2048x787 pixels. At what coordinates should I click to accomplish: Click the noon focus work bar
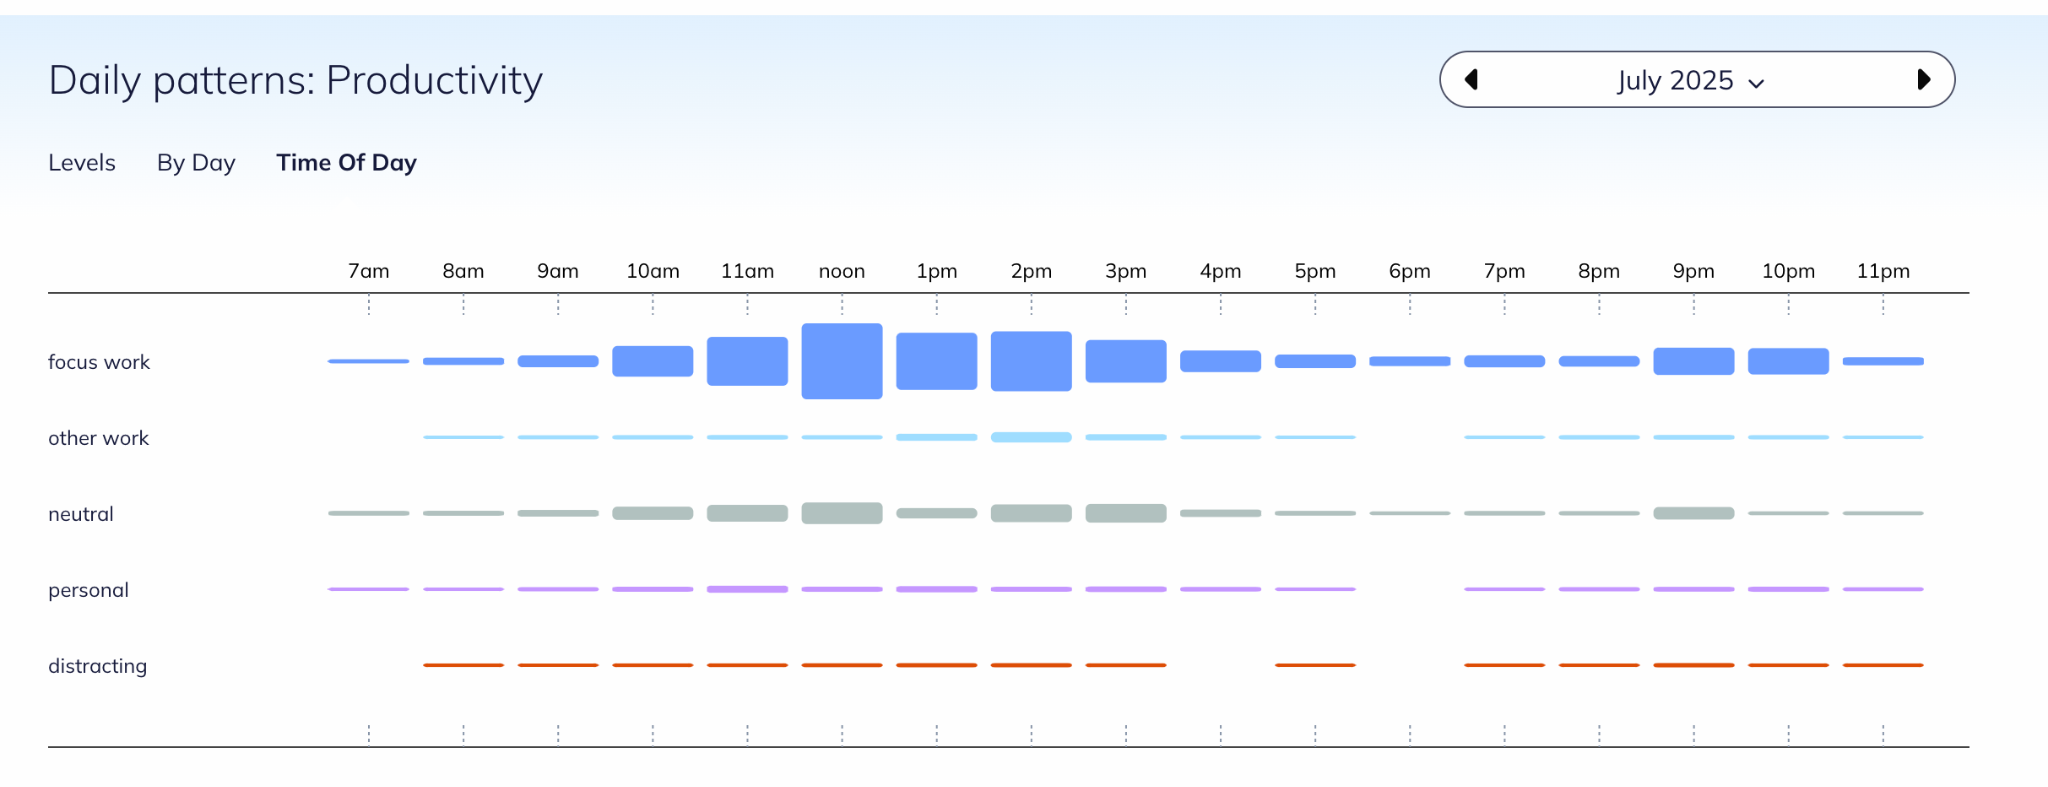pyautogui.click(x=842, y=361)
